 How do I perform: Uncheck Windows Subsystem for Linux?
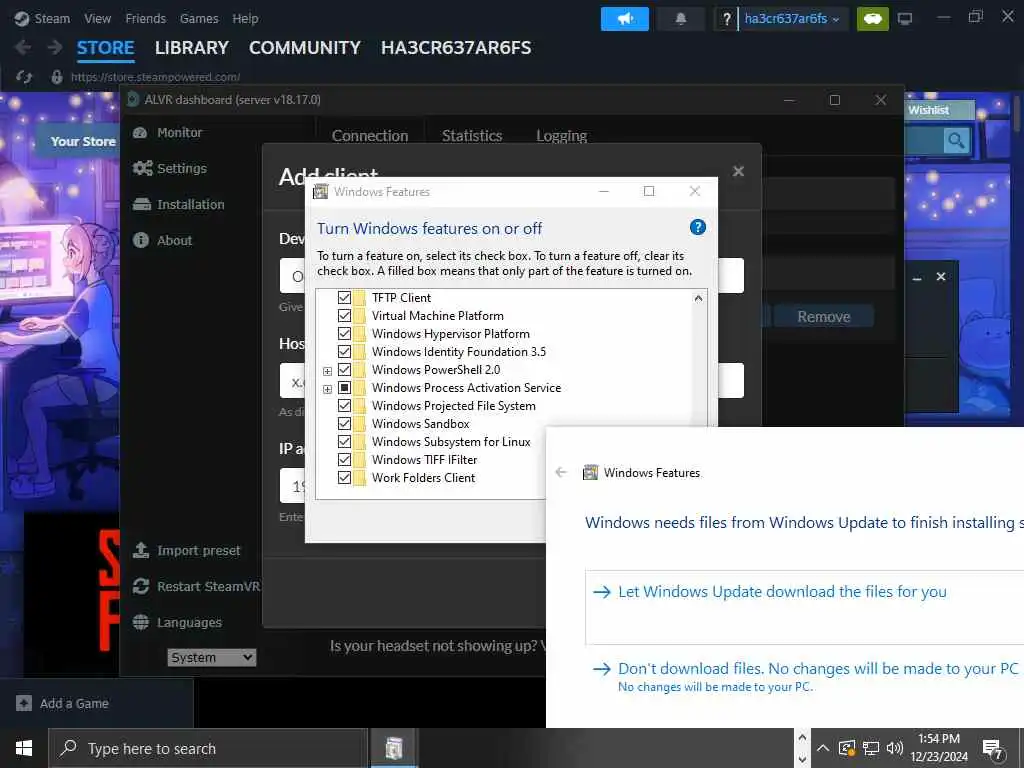[x=344, y=441]
